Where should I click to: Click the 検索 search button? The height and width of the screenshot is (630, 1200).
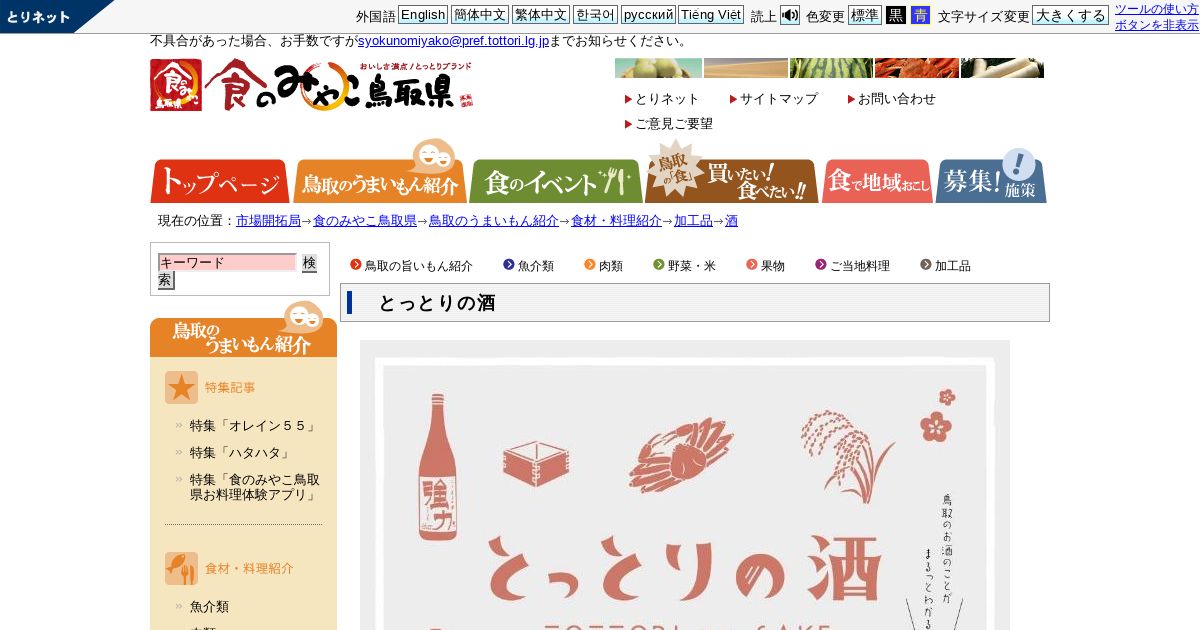(x=309, y=263)
